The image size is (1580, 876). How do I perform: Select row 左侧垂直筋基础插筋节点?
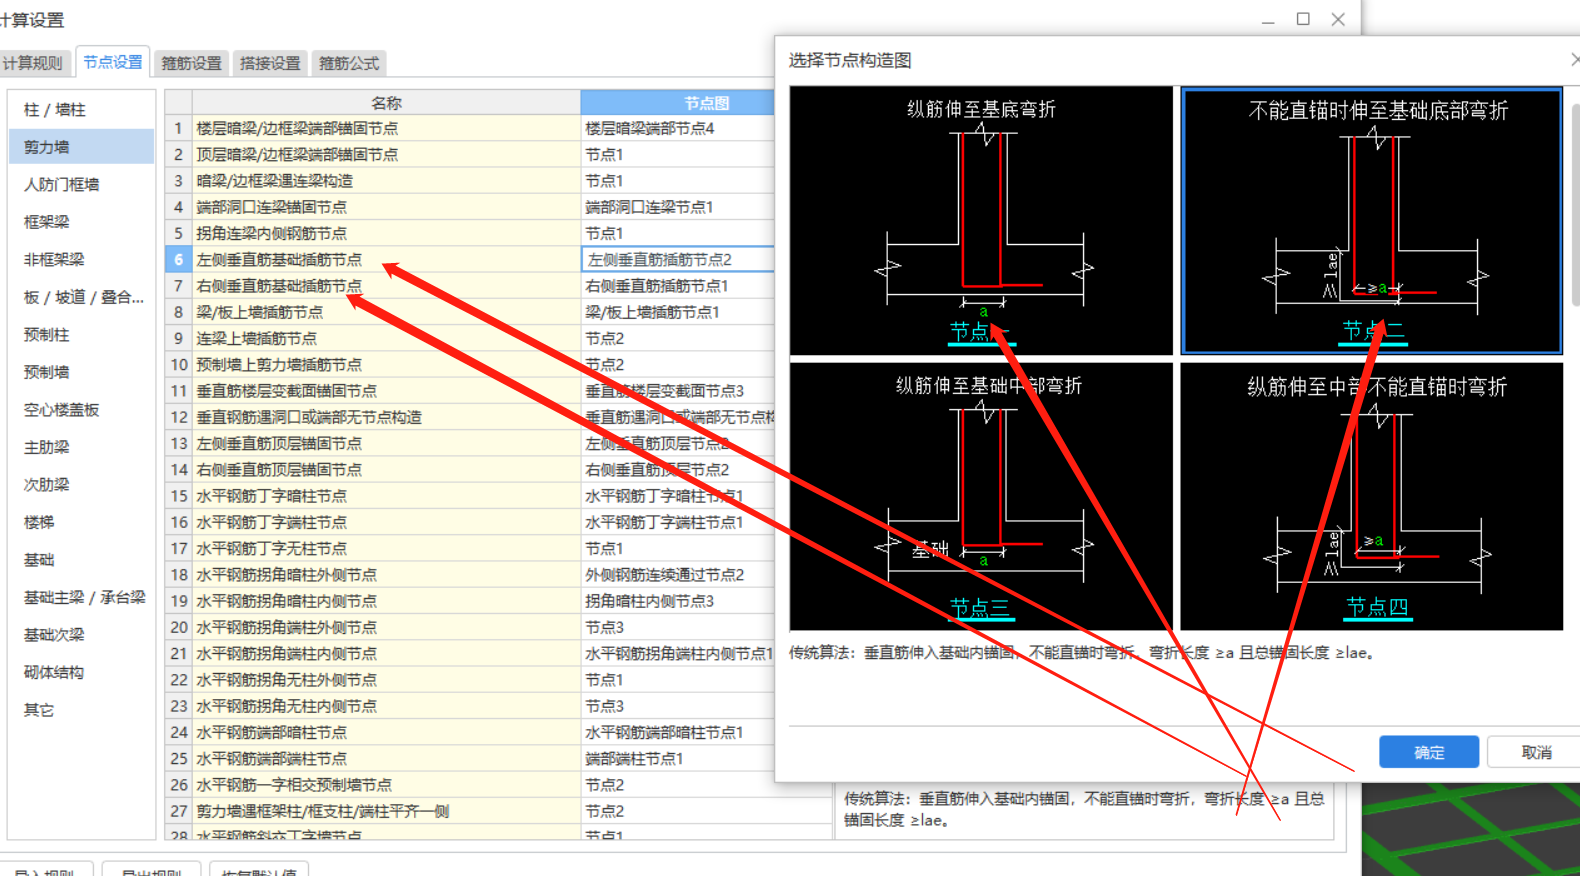coord(386,260)
